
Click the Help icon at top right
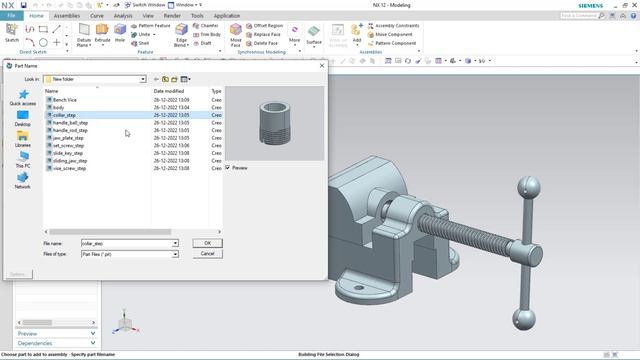(x=633, y=16)
